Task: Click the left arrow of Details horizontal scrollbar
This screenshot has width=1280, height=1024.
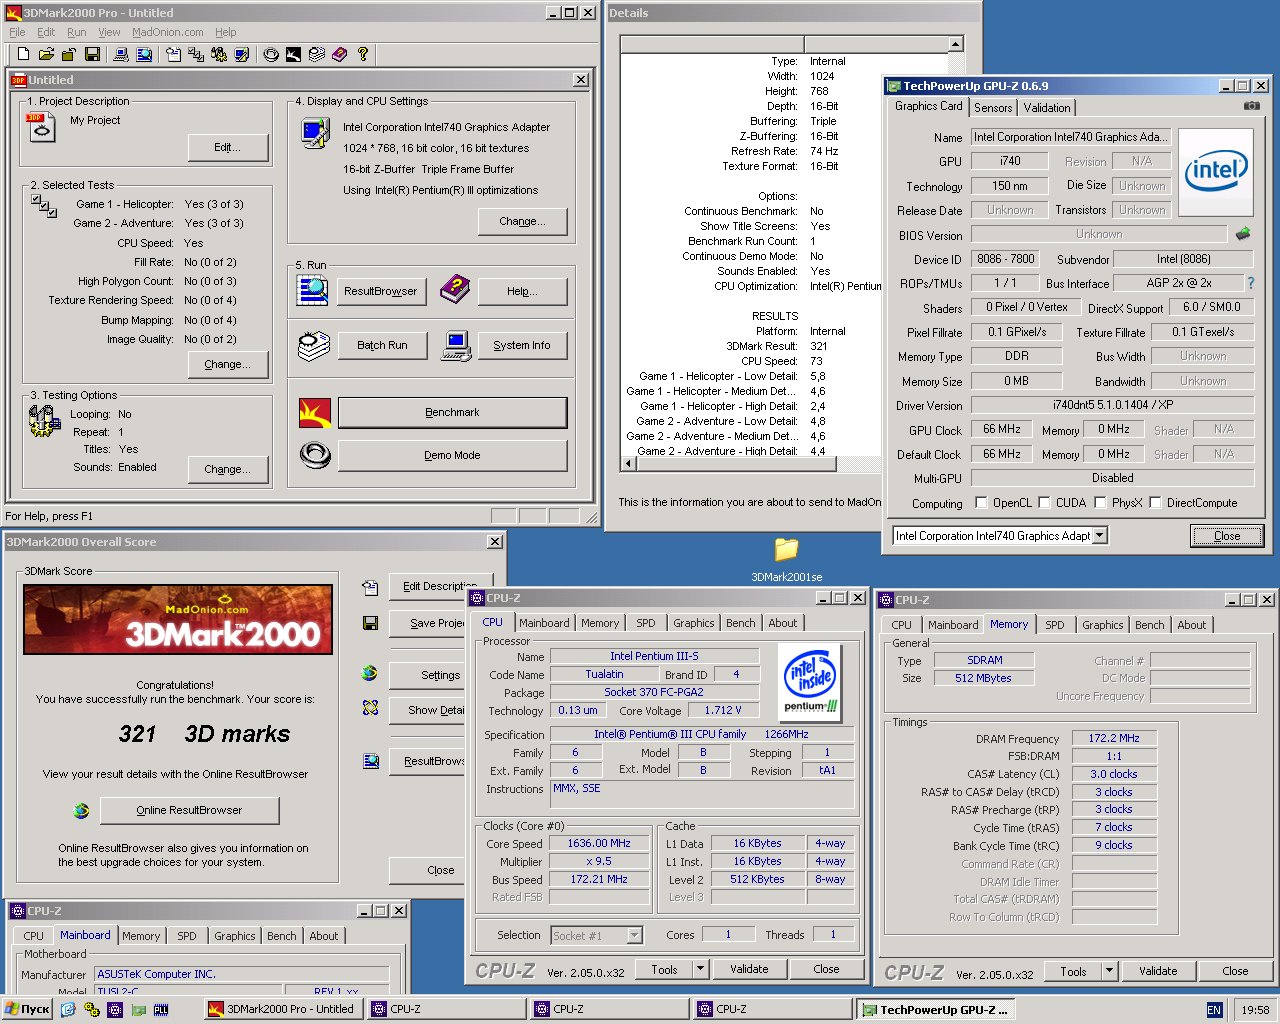Action: pos(629,463)
